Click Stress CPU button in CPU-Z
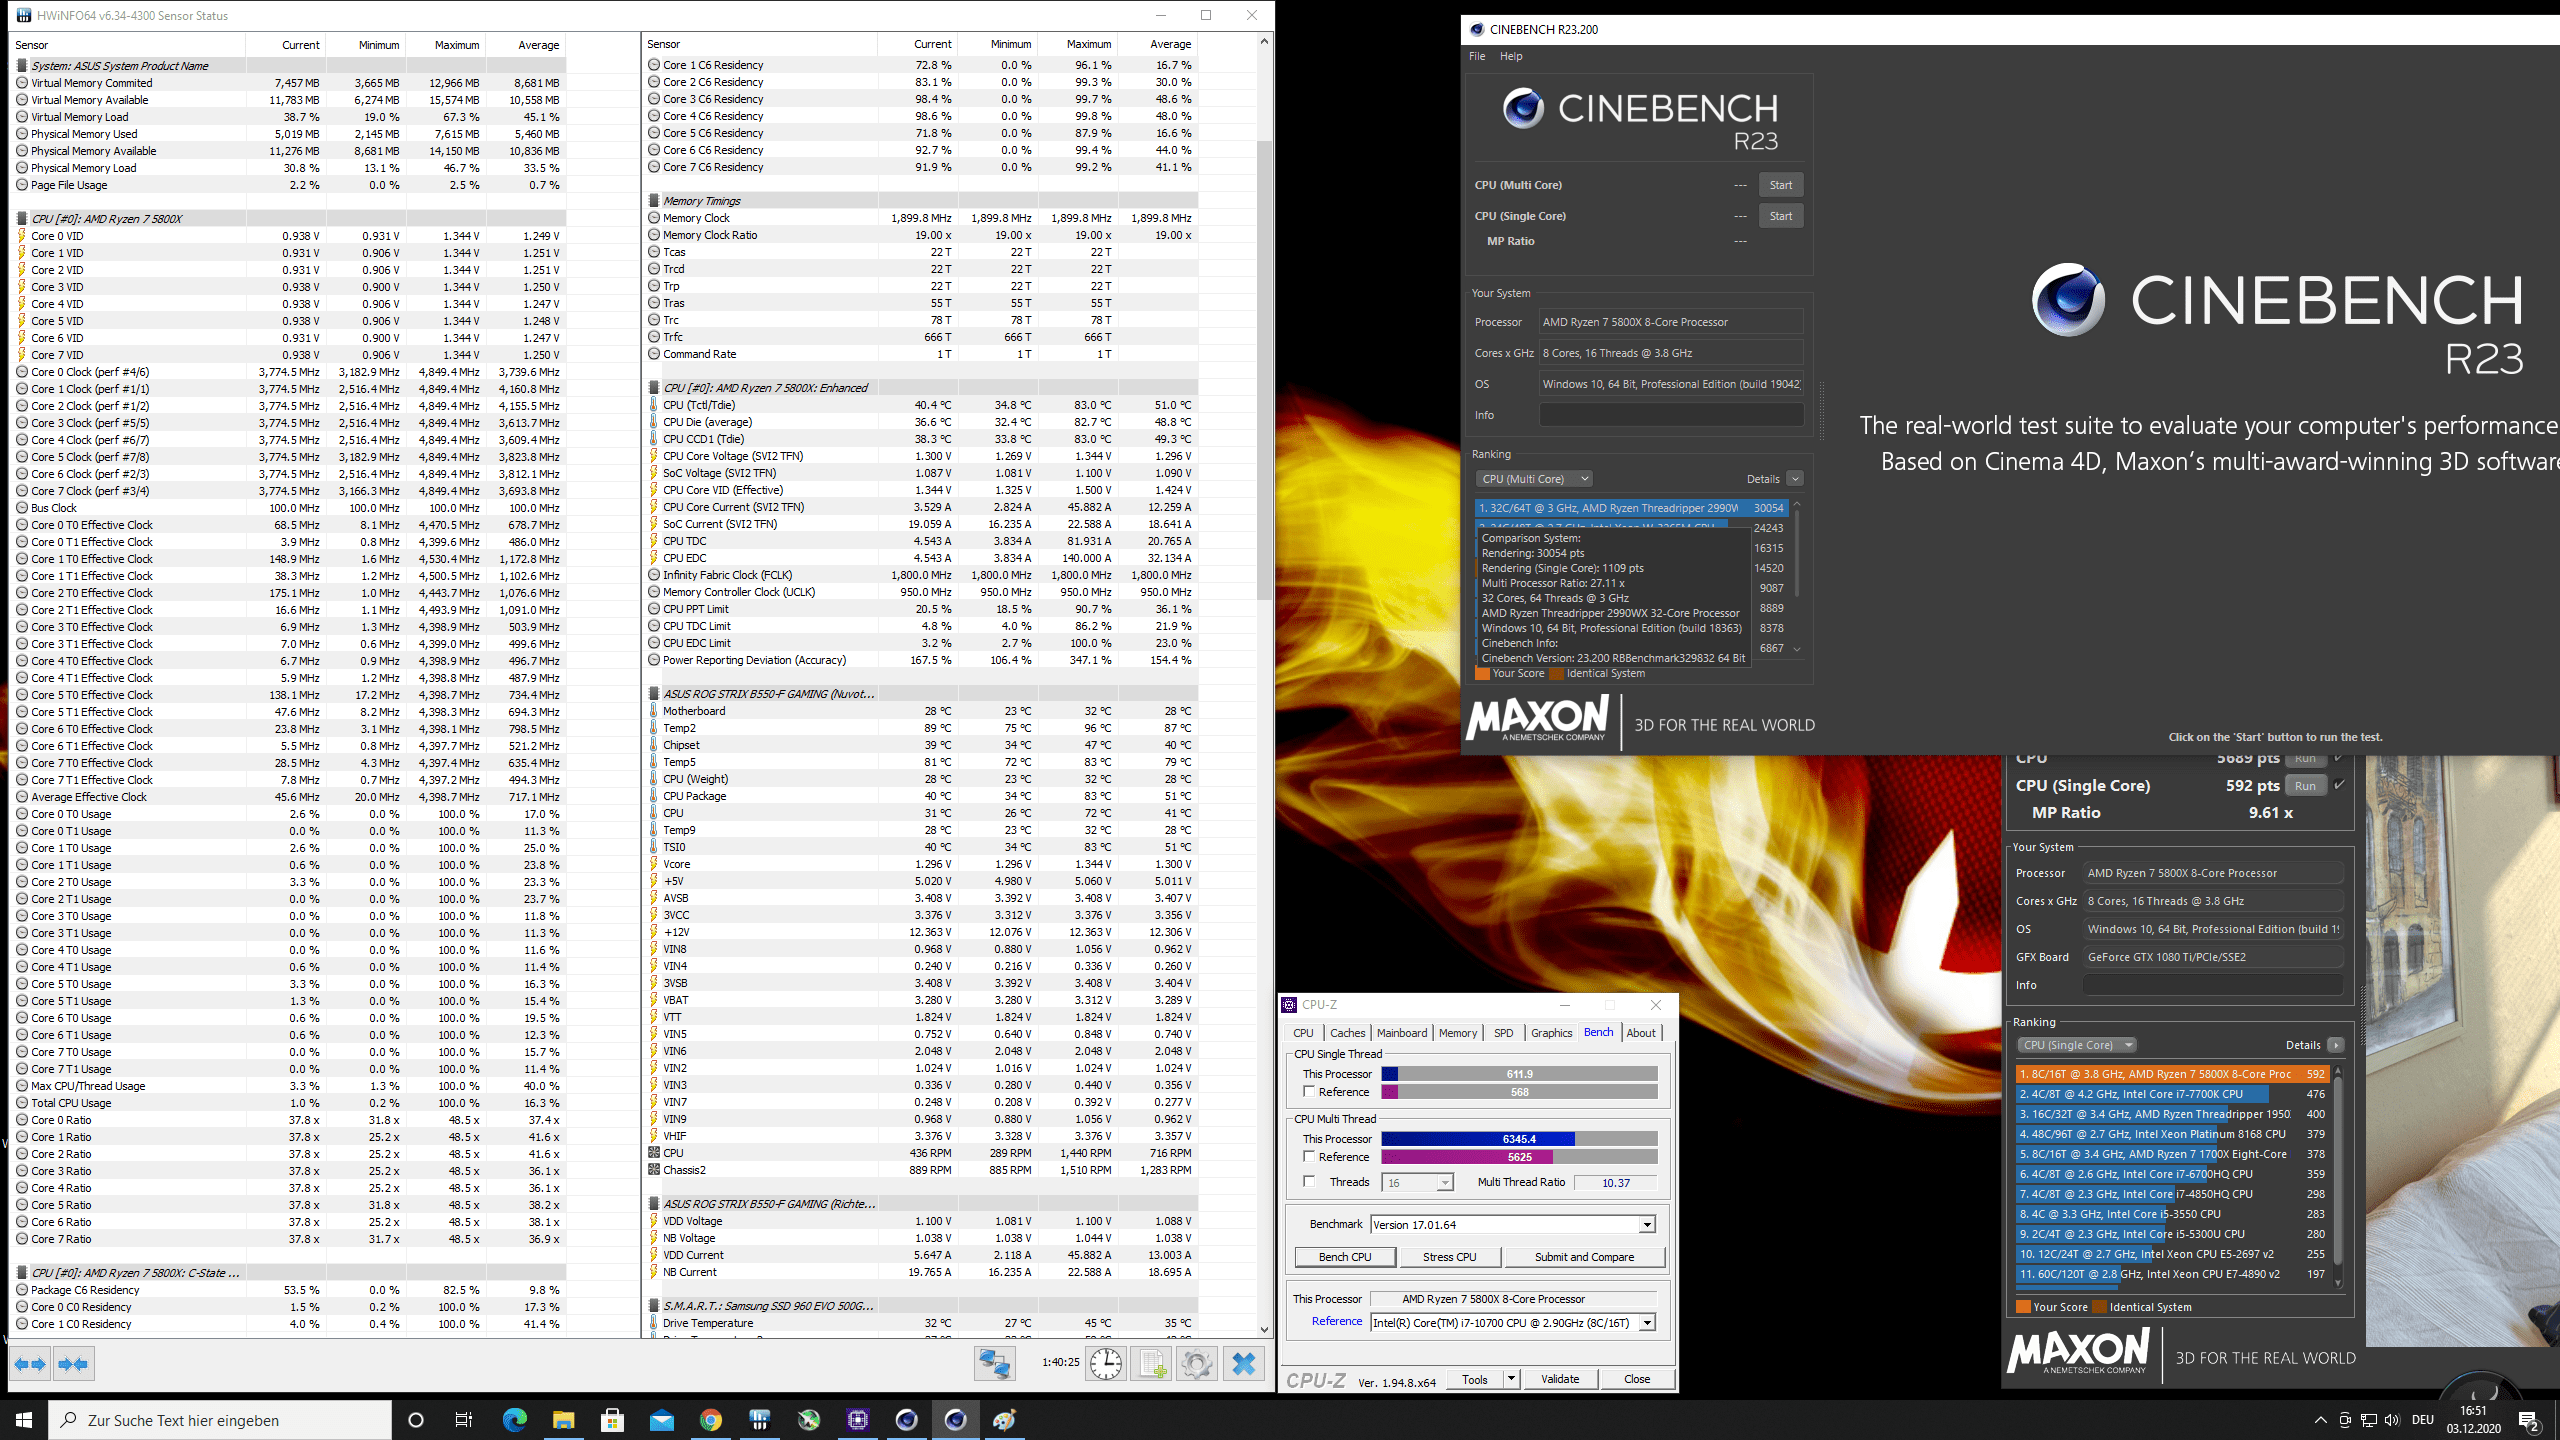Image resolution: width=2560 pixels, height=1440 pixels. point(1450,1257)
